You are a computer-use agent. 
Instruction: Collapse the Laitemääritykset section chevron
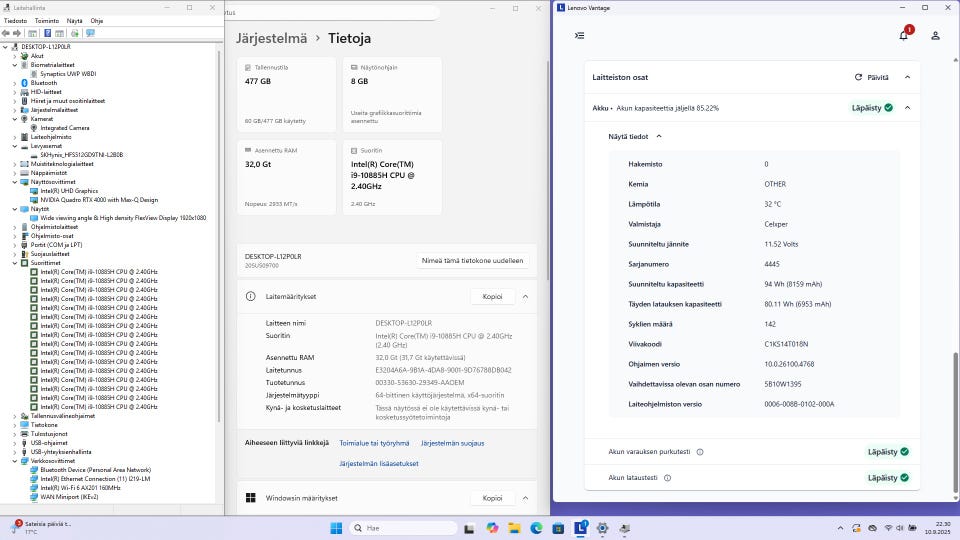[x=525, y=296]
